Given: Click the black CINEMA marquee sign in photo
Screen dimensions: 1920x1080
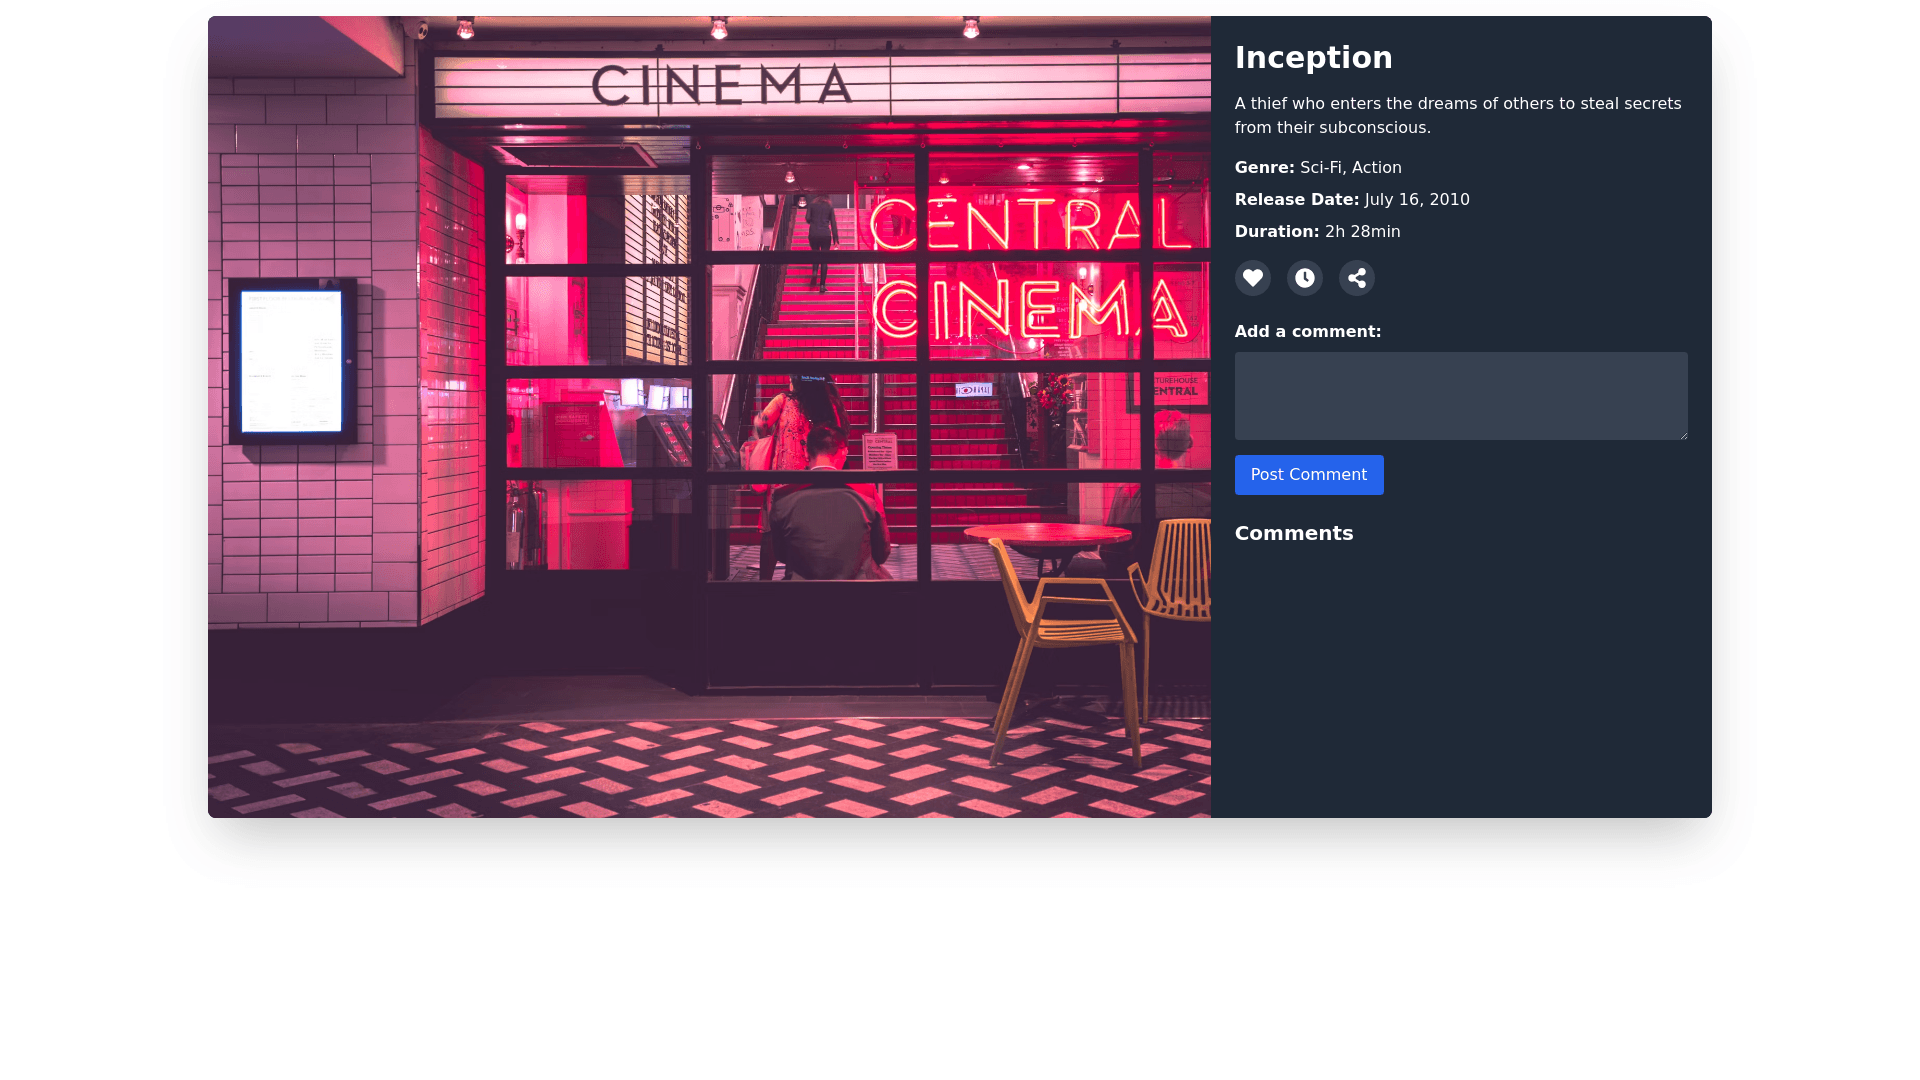Looking at the screenshot, I should (721, 85).
